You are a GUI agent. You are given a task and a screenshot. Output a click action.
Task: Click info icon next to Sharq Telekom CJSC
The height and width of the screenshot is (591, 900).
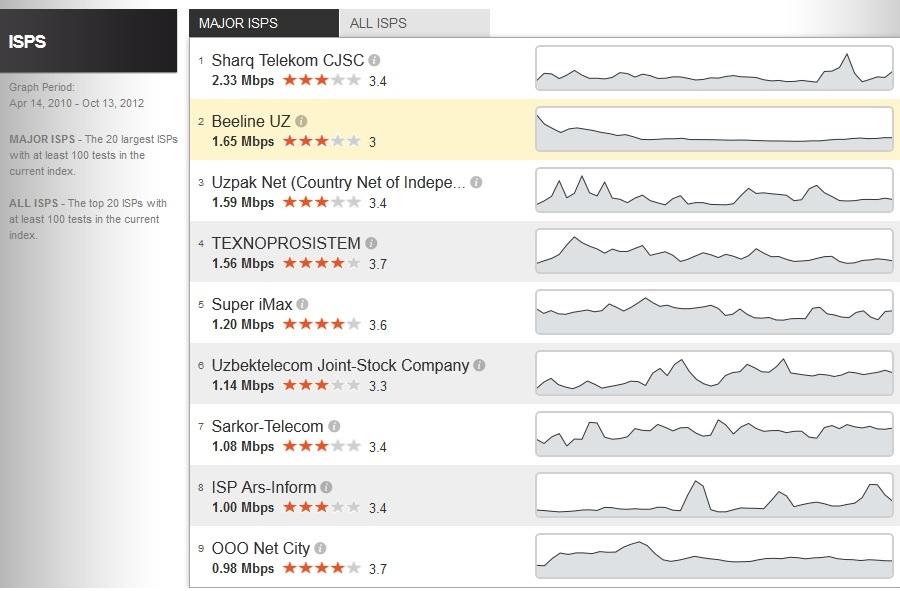[374, 60]
